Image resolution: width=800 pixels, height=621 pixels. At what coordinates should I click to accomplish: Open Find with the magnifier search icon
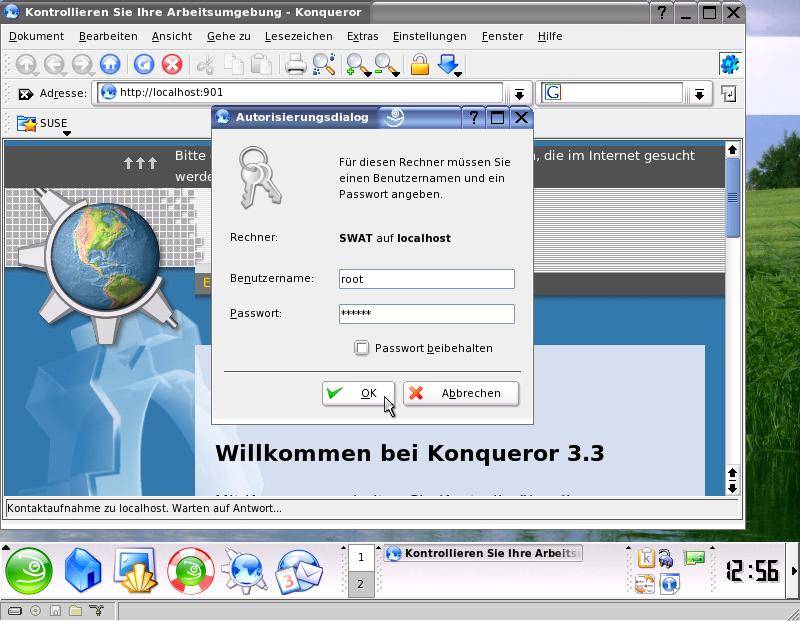323,64
